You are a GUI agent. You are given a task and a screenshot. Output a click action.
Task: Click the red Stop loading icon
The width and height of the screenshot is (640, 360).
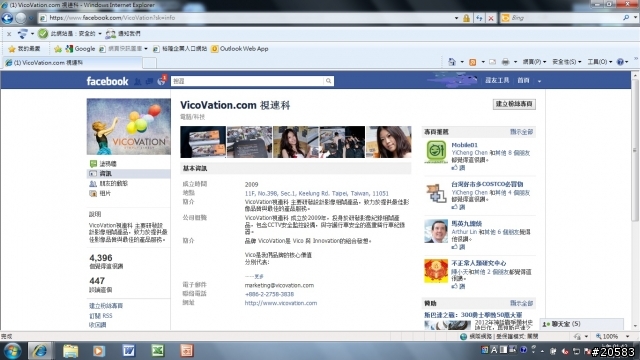491,18
